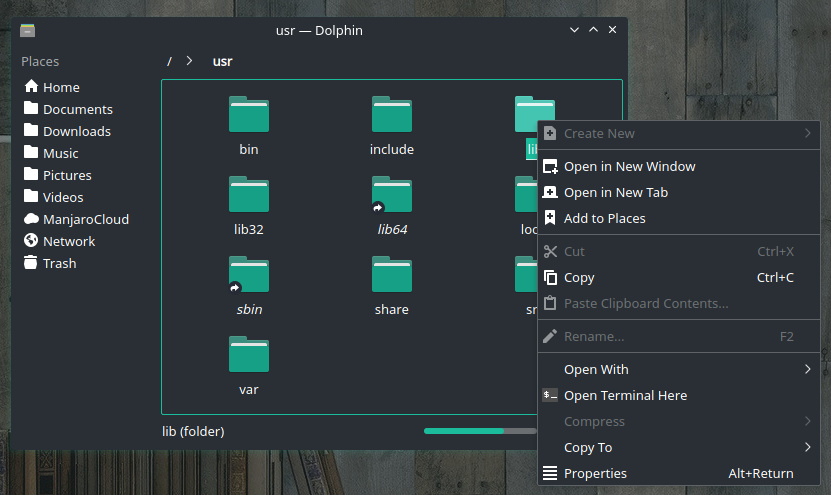Minimize the Dolphin window
This screenshot has height=495, width=831.
pyautogui.click(x=574, y=30)
